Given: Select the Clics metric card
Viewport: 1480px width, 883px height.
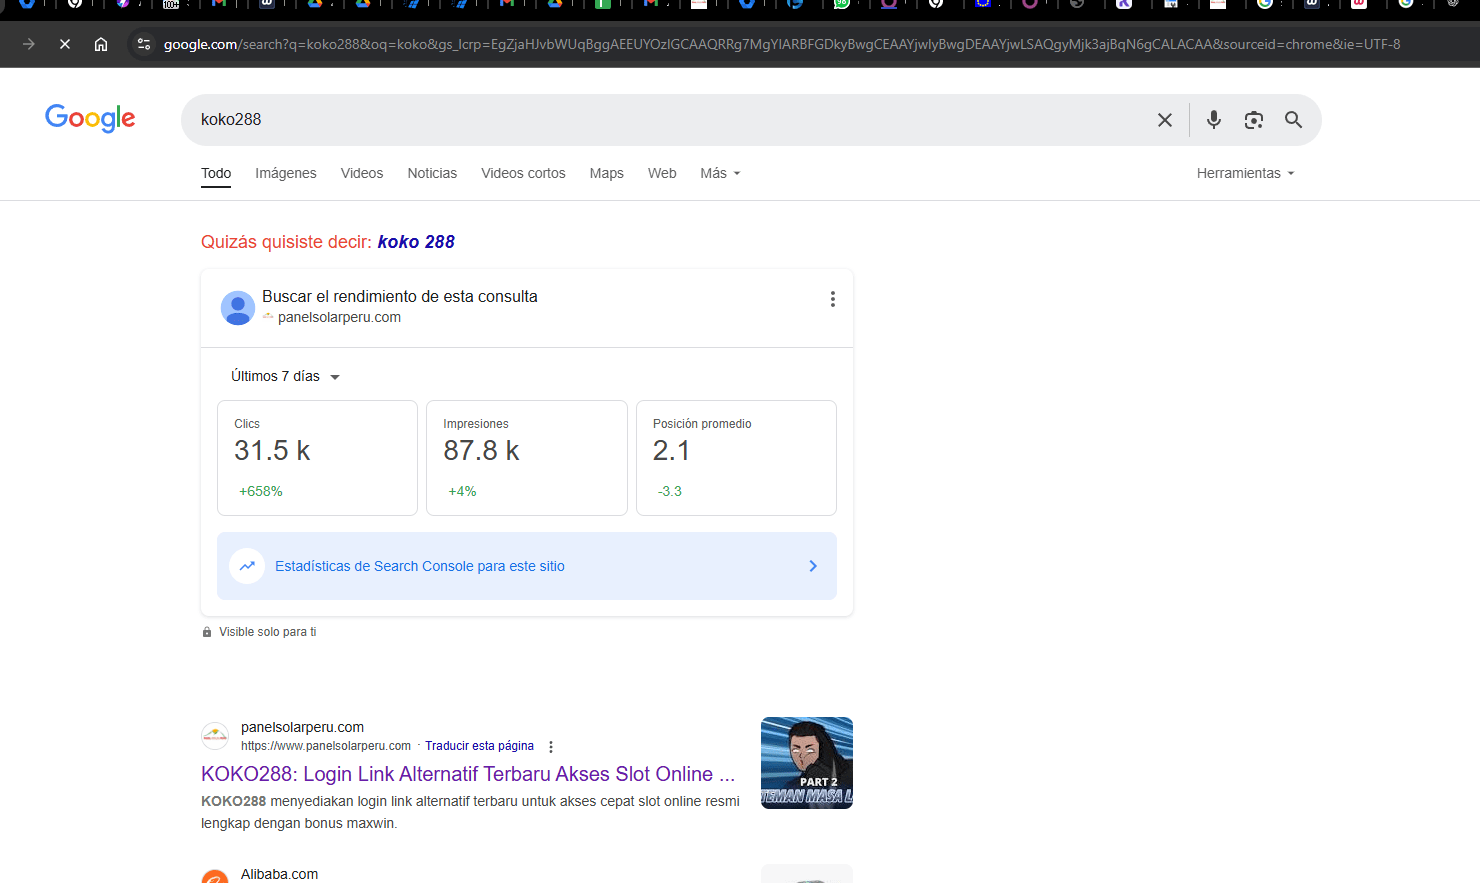Looking at the screenshot, I should tap(317, 458).
